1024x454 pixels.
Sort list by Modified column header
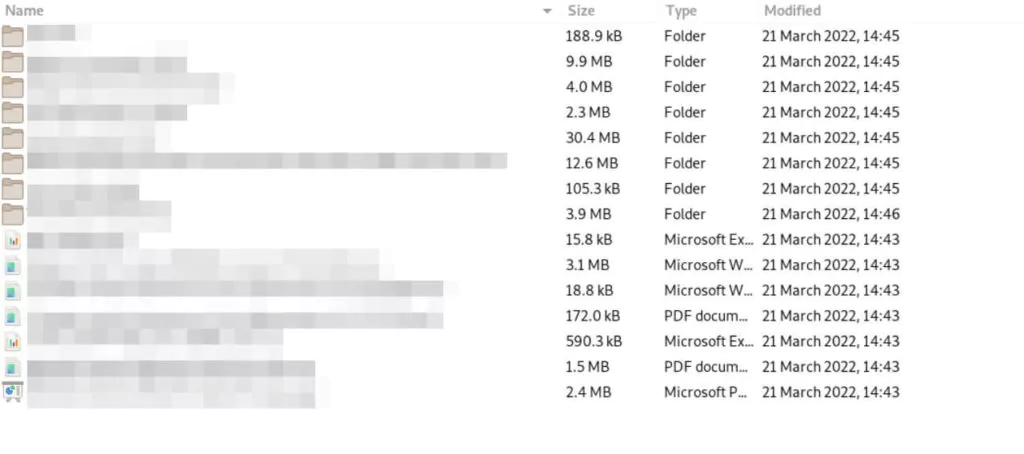(792, 10)
